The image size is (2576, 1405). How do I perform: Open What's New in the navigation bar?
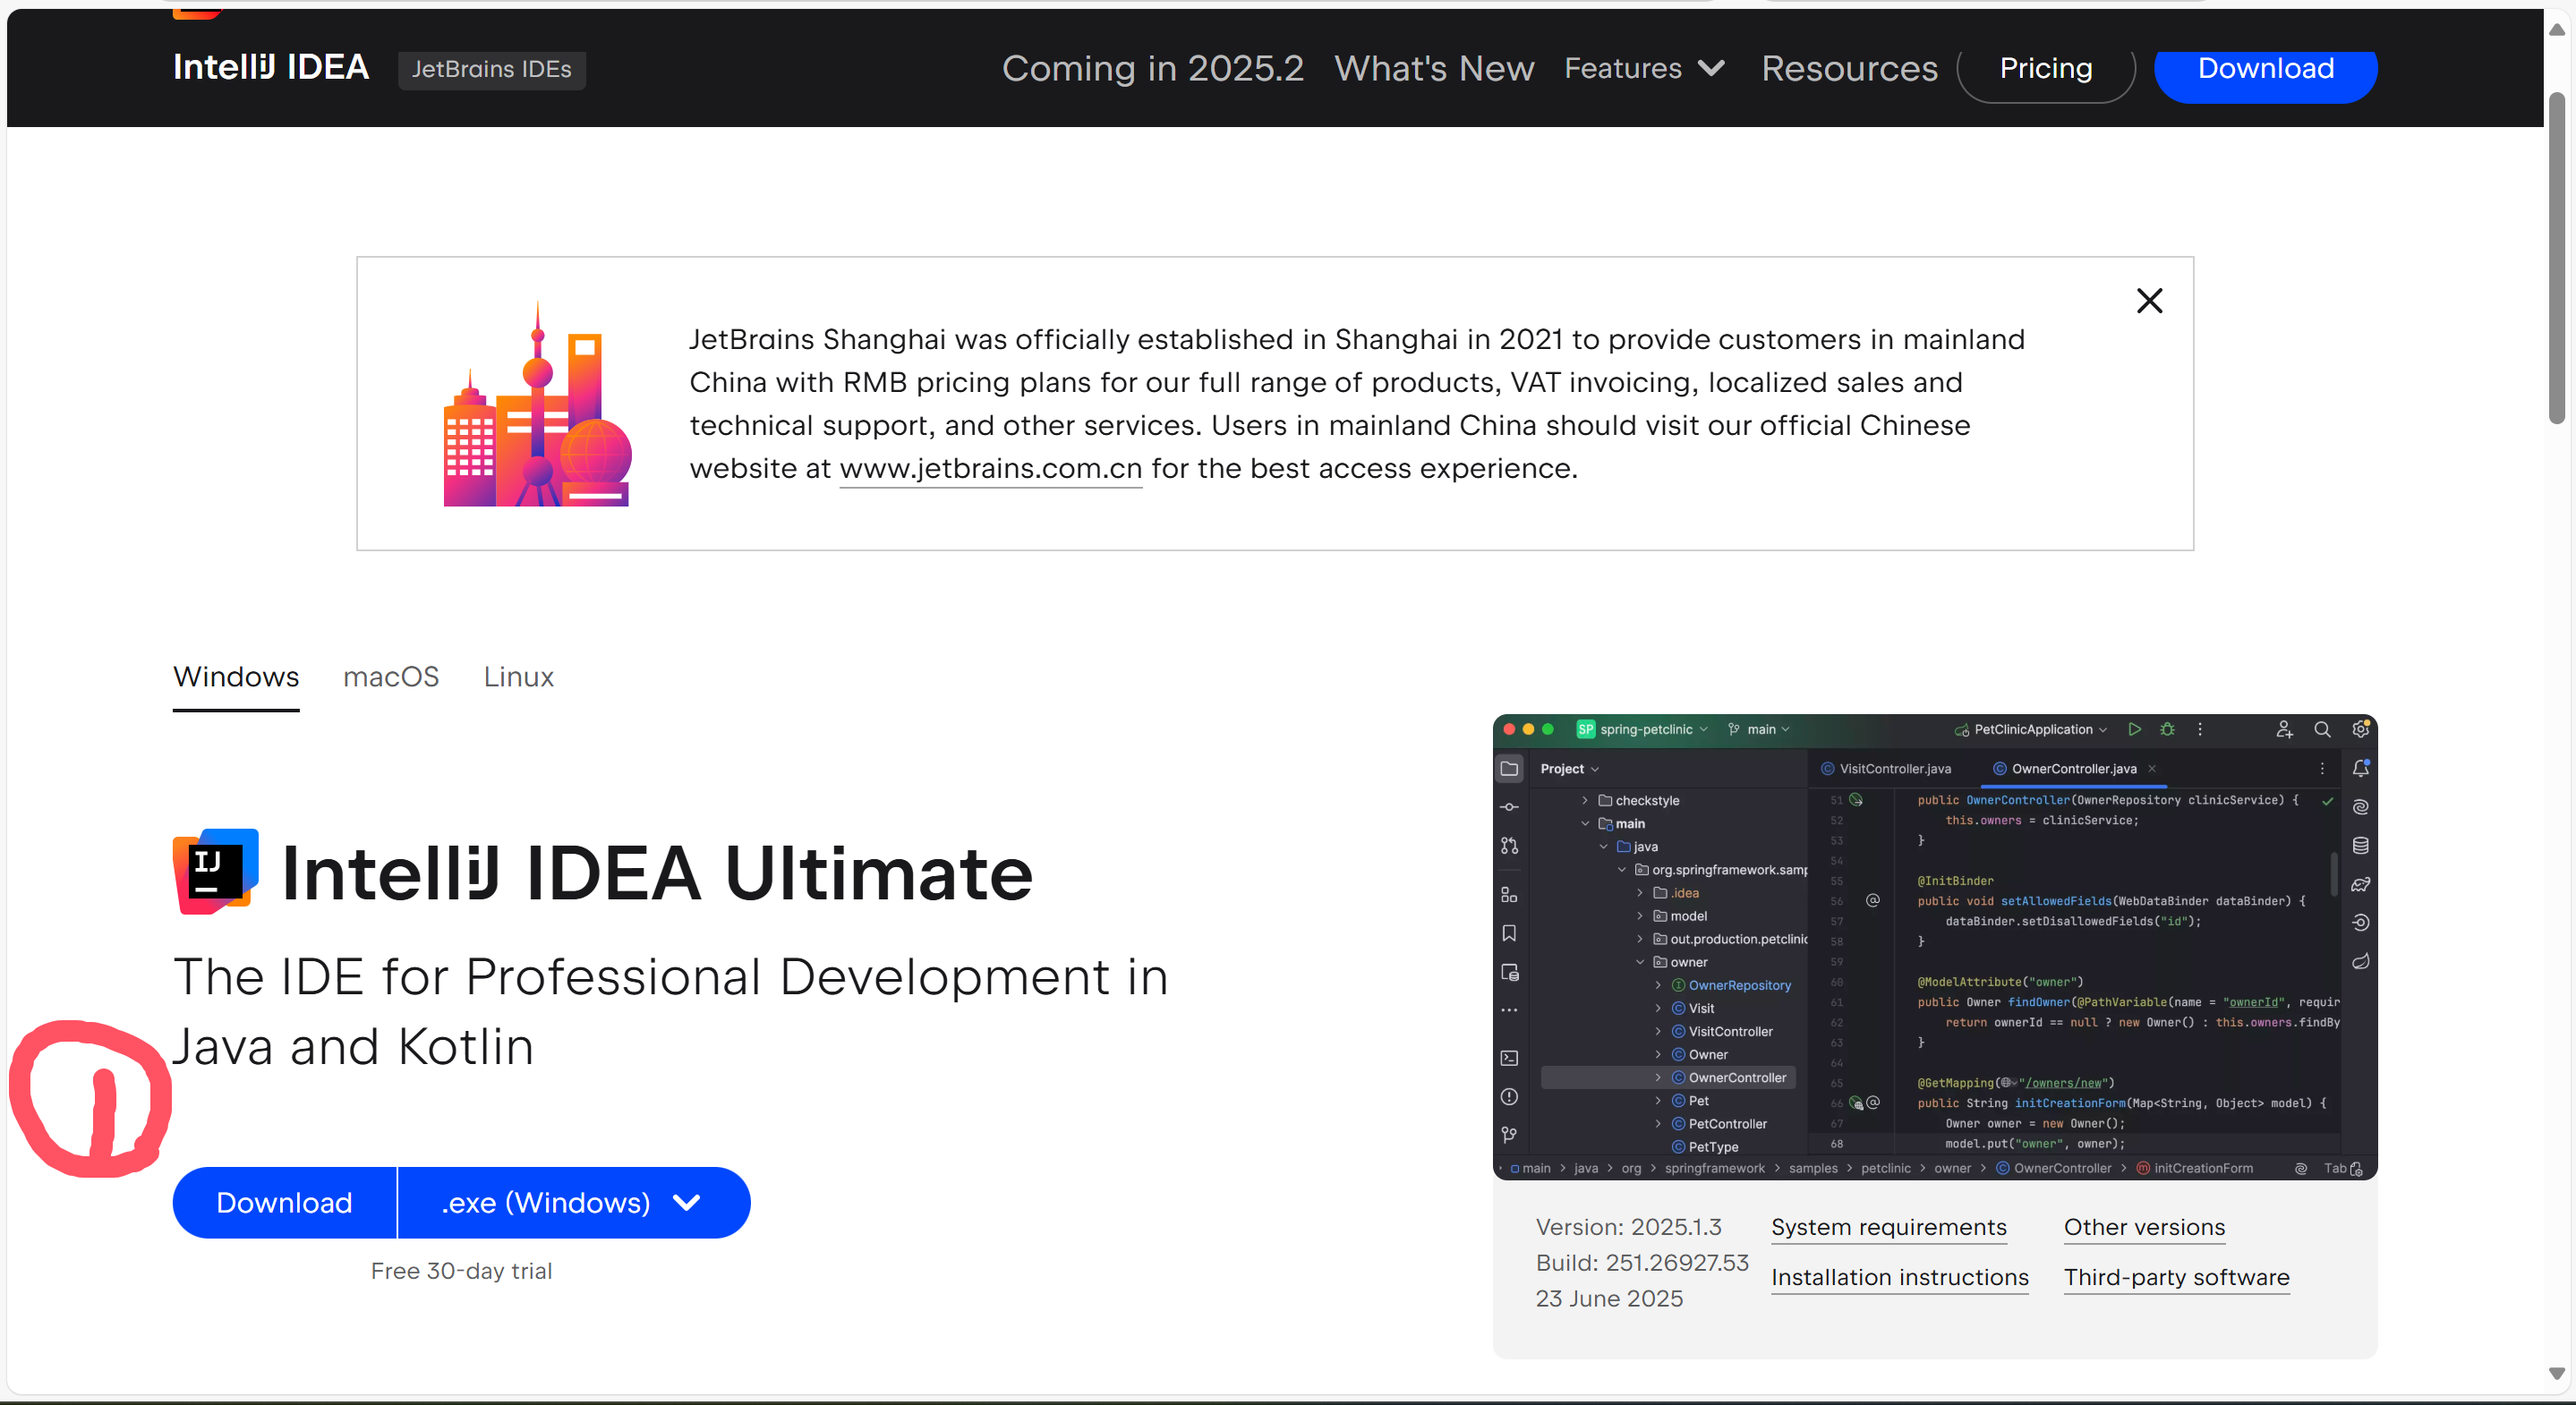pos(1433,68)
